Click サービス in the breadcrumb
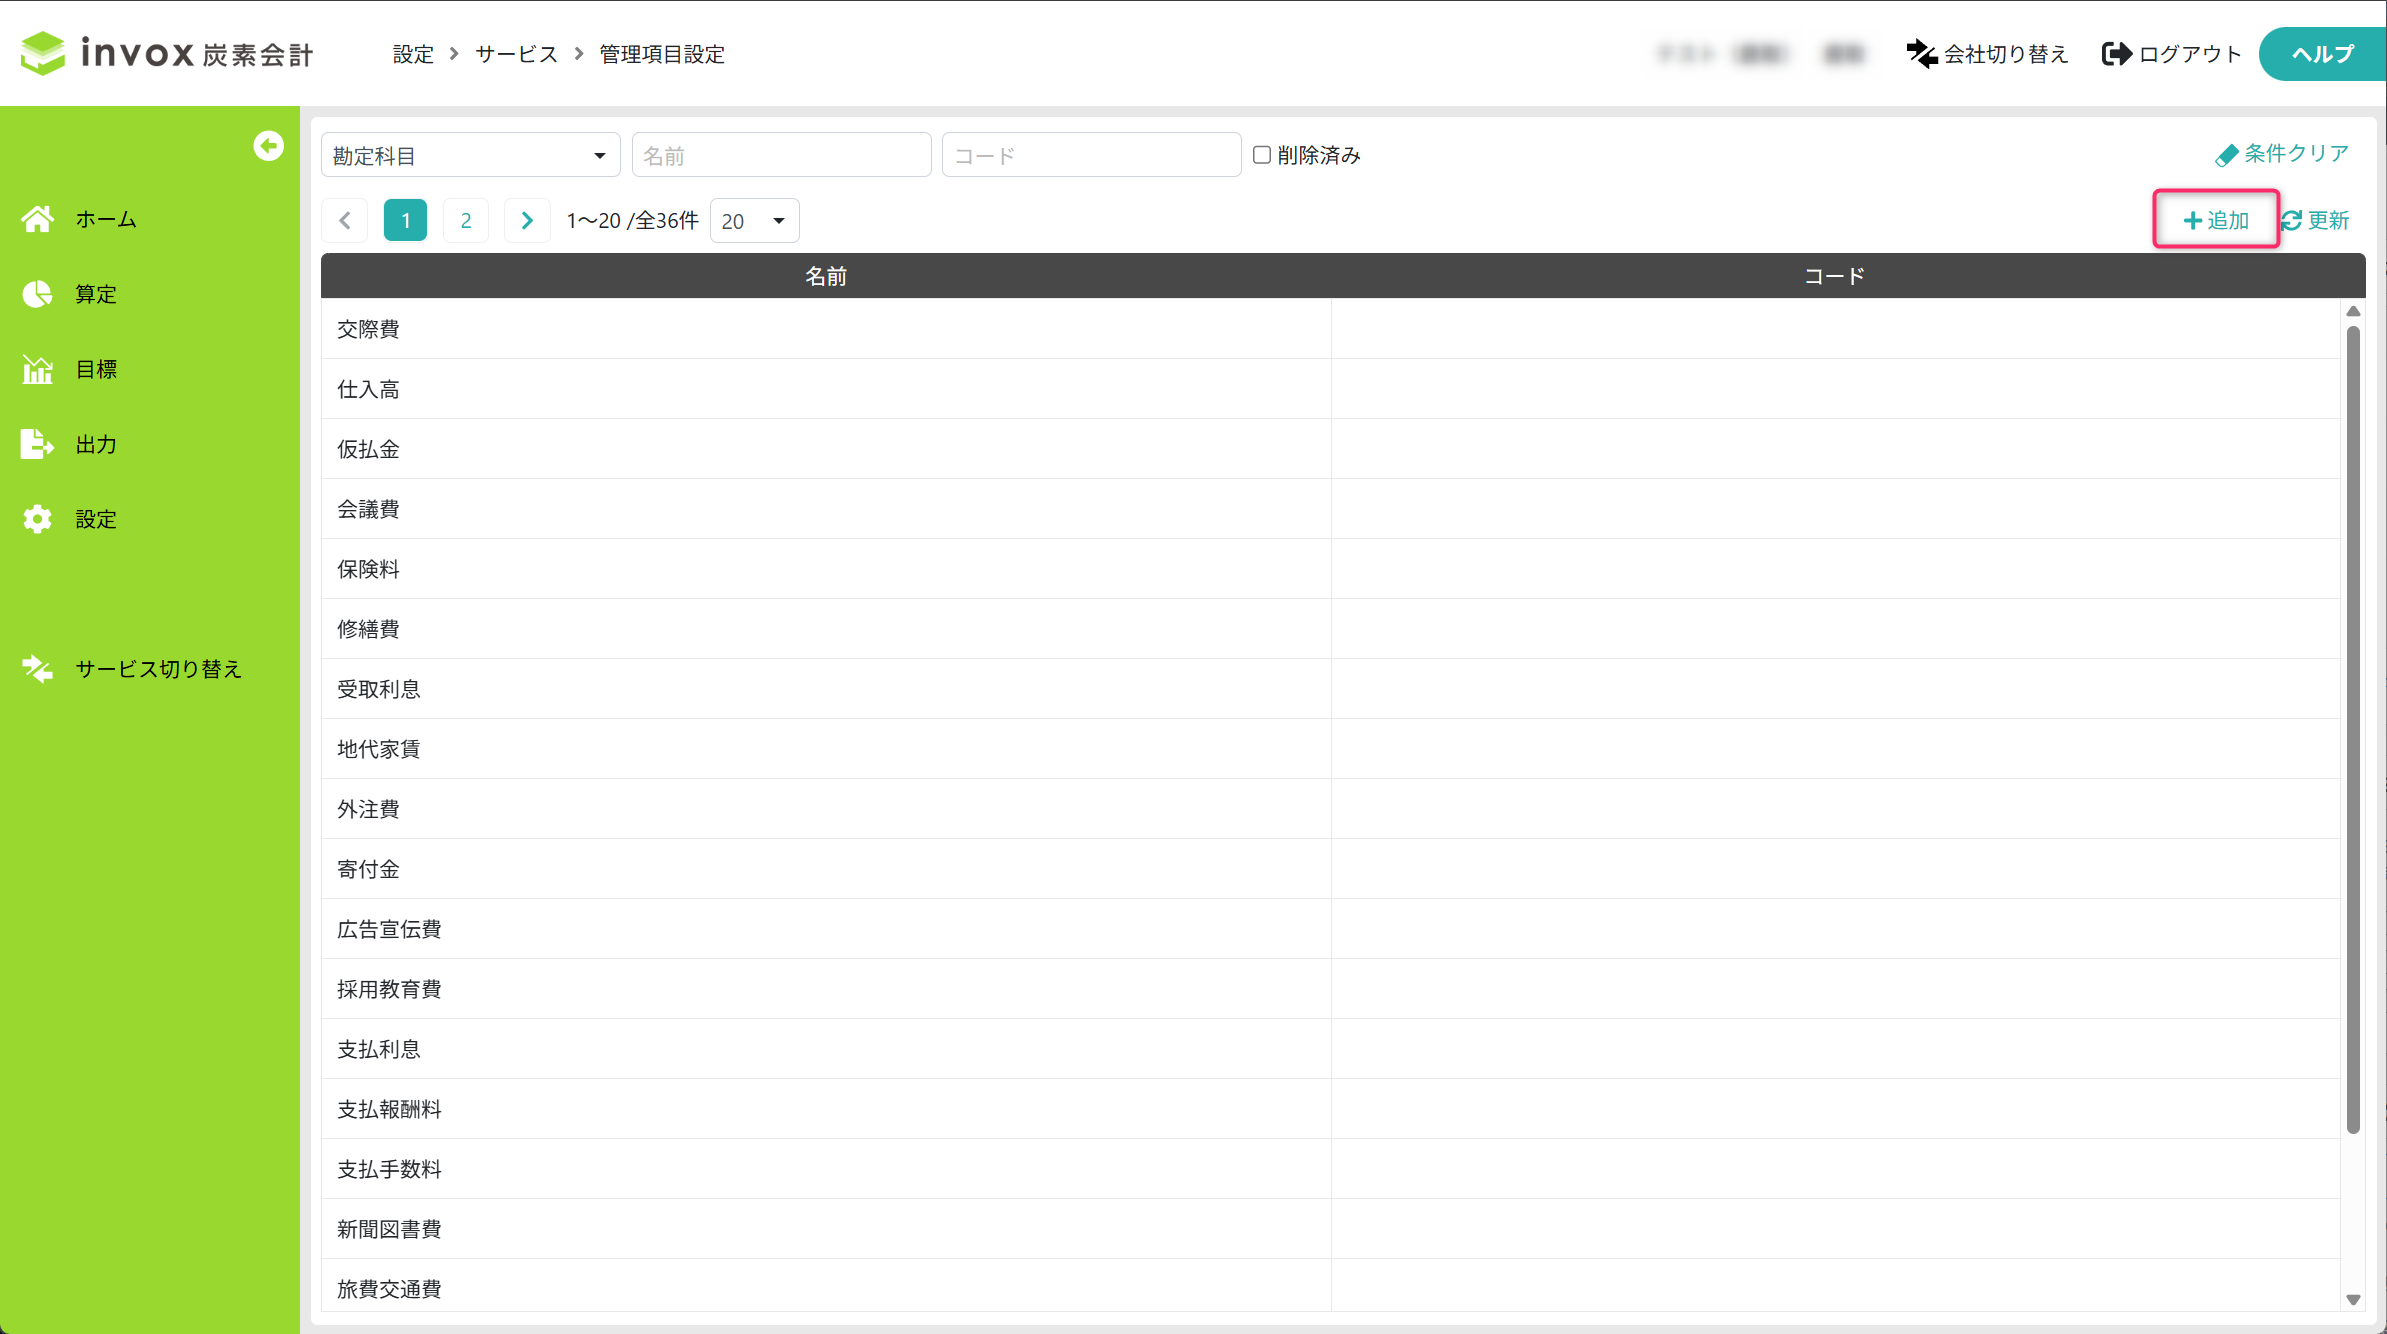The height and width of the screenshot is (1334, 2387). [516, 54]
